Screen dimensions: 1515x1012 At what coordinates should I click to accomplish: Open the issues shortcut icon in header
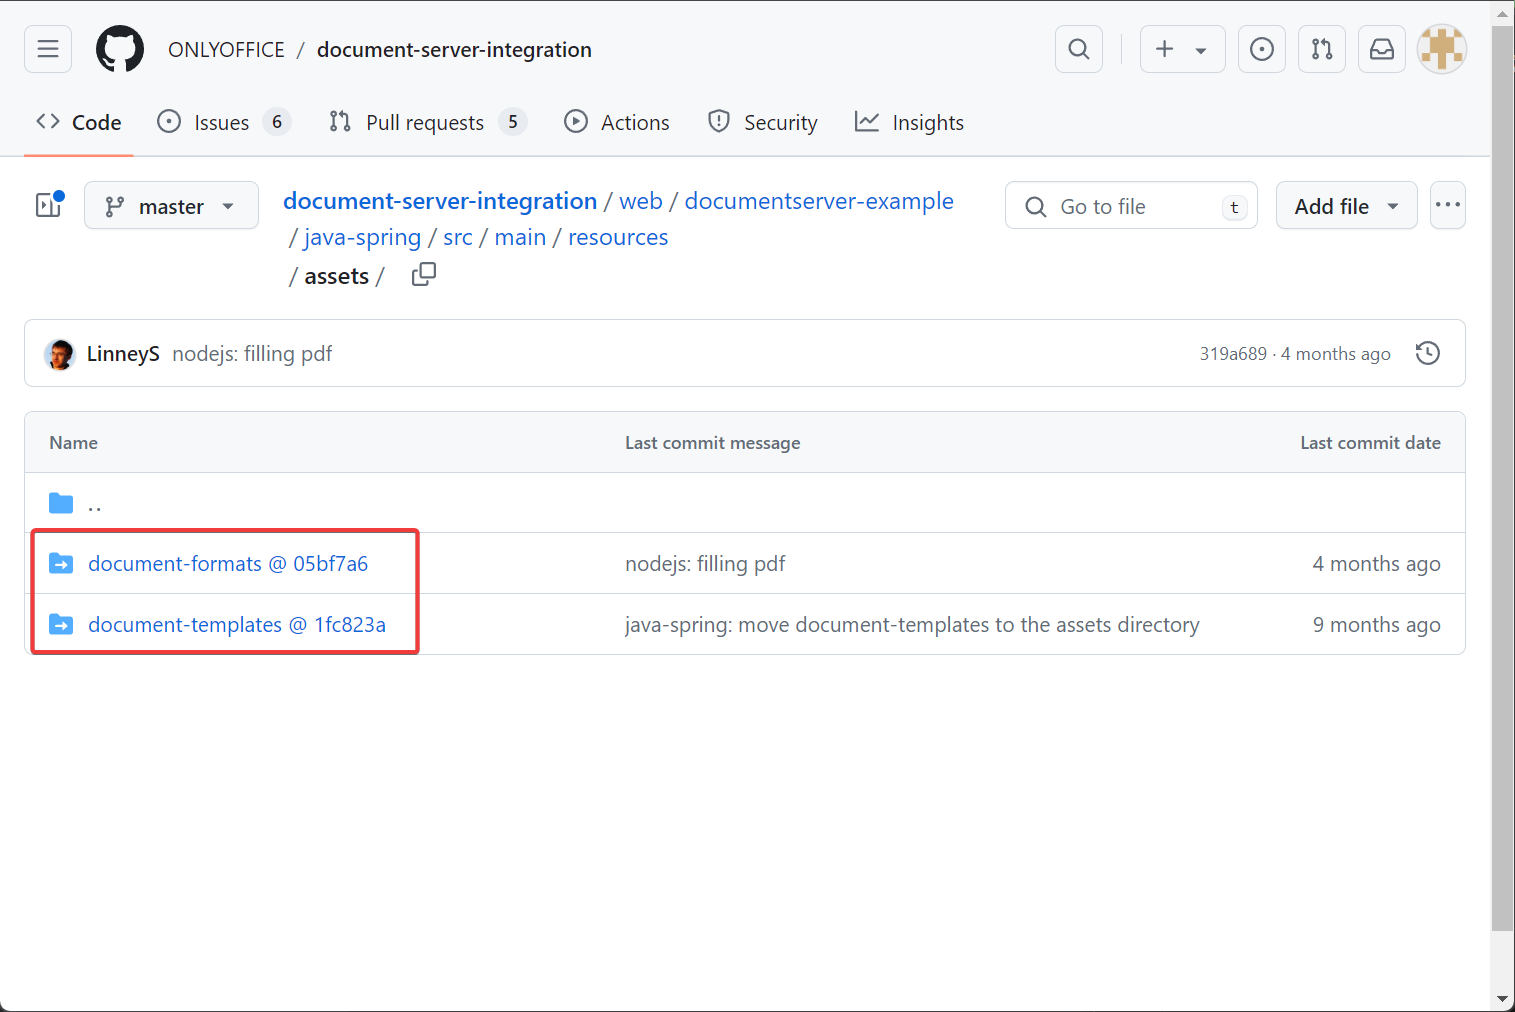pos(1261,49)
